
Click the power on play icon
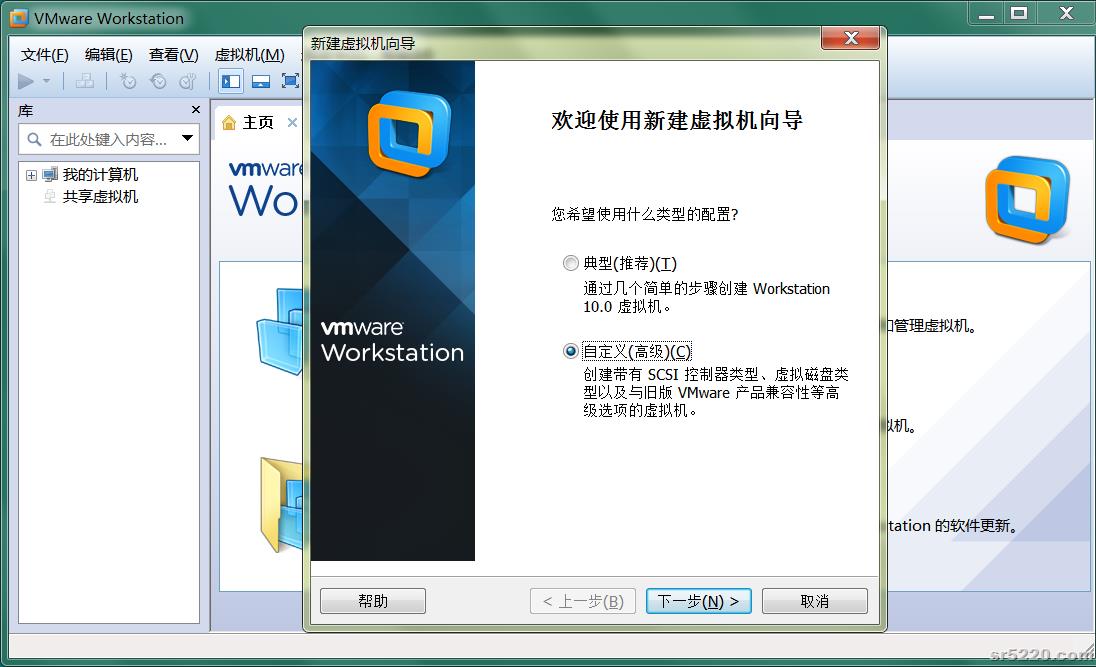coord(26,81)
